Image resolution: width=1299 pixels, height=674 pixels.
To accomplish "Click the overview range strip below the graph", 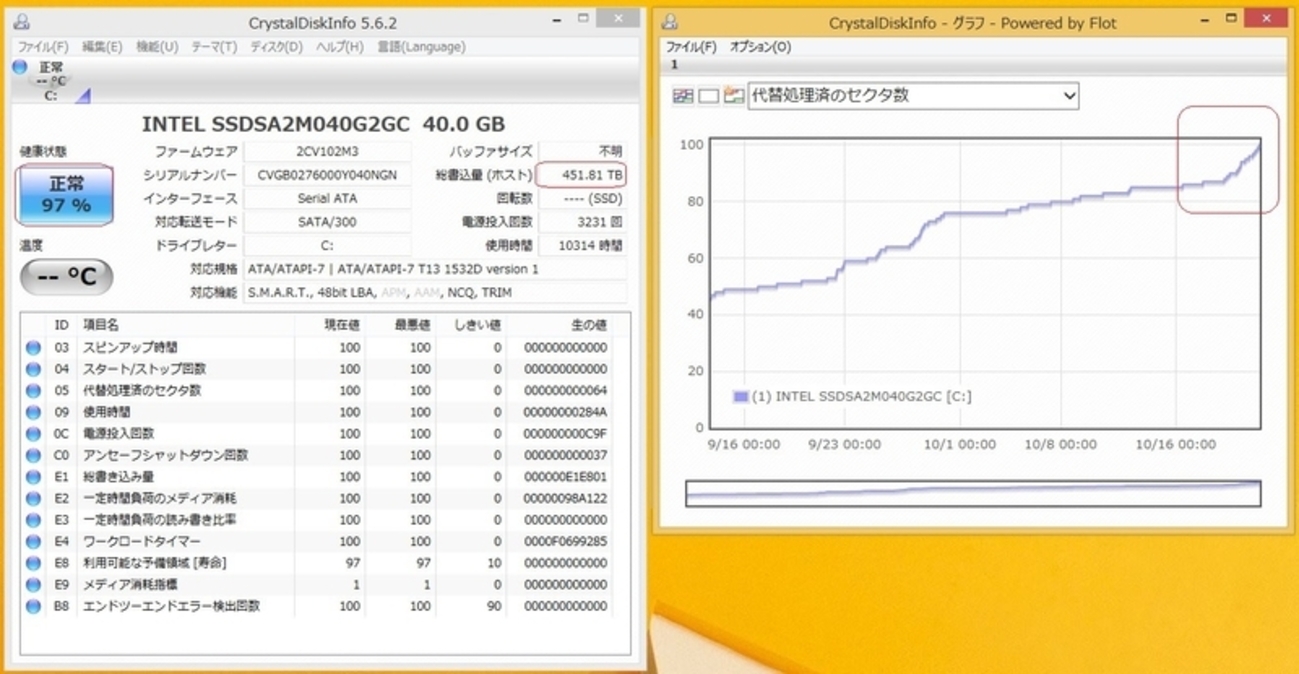I will (x=973, y=493).
